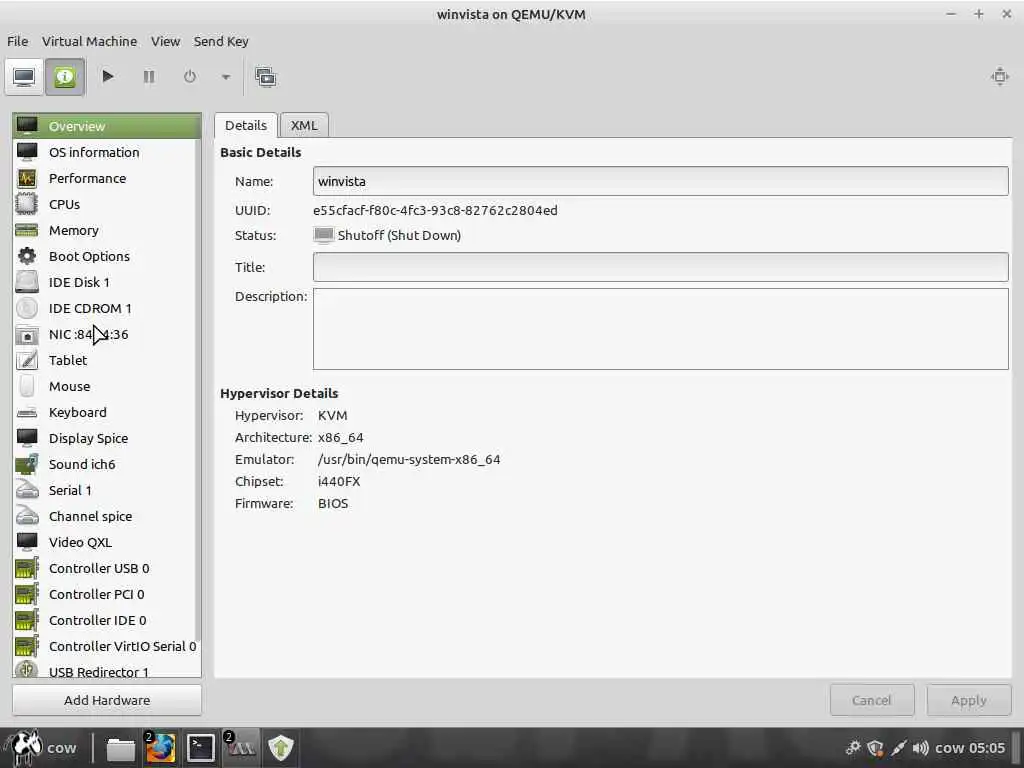Viewport: 1024px width, 768px height.
Task: Open the file manager from taskbar
Action: click(x=120, y=748)
